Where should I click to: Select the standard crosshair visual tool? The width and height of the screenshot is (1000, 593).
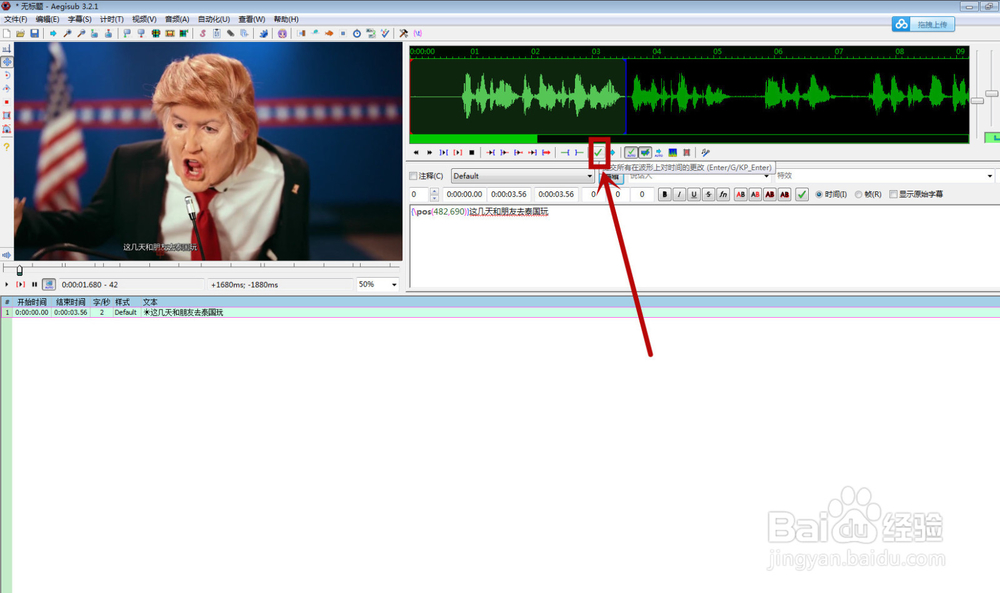coord(6,48)
